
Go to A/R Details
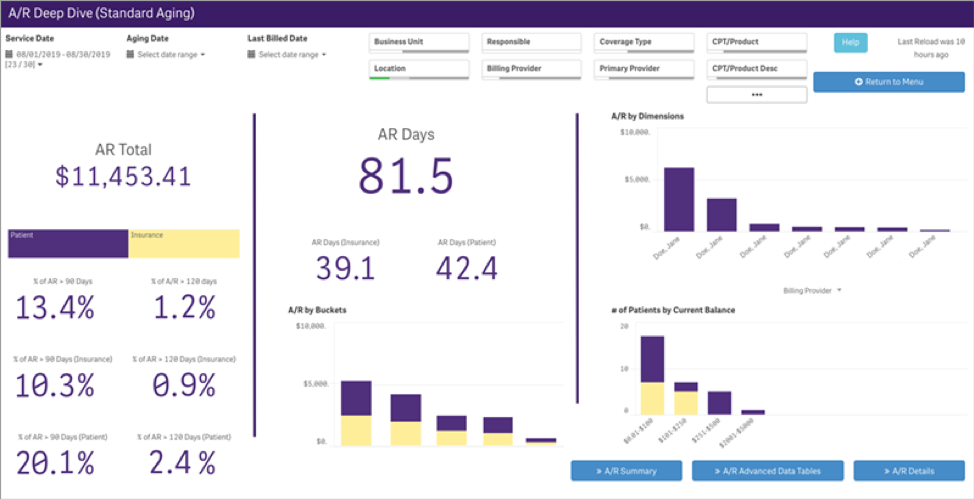(x=909, y=471)
